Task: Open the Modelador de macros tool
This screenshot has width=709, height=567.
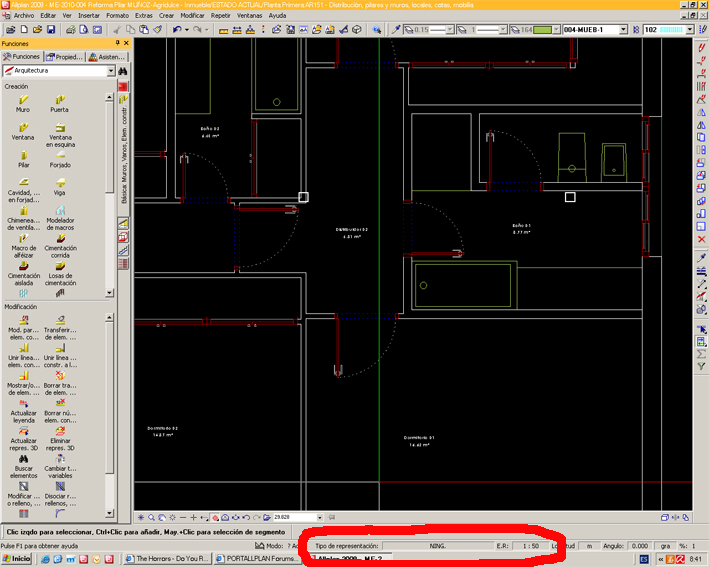Action: (60, 218)
